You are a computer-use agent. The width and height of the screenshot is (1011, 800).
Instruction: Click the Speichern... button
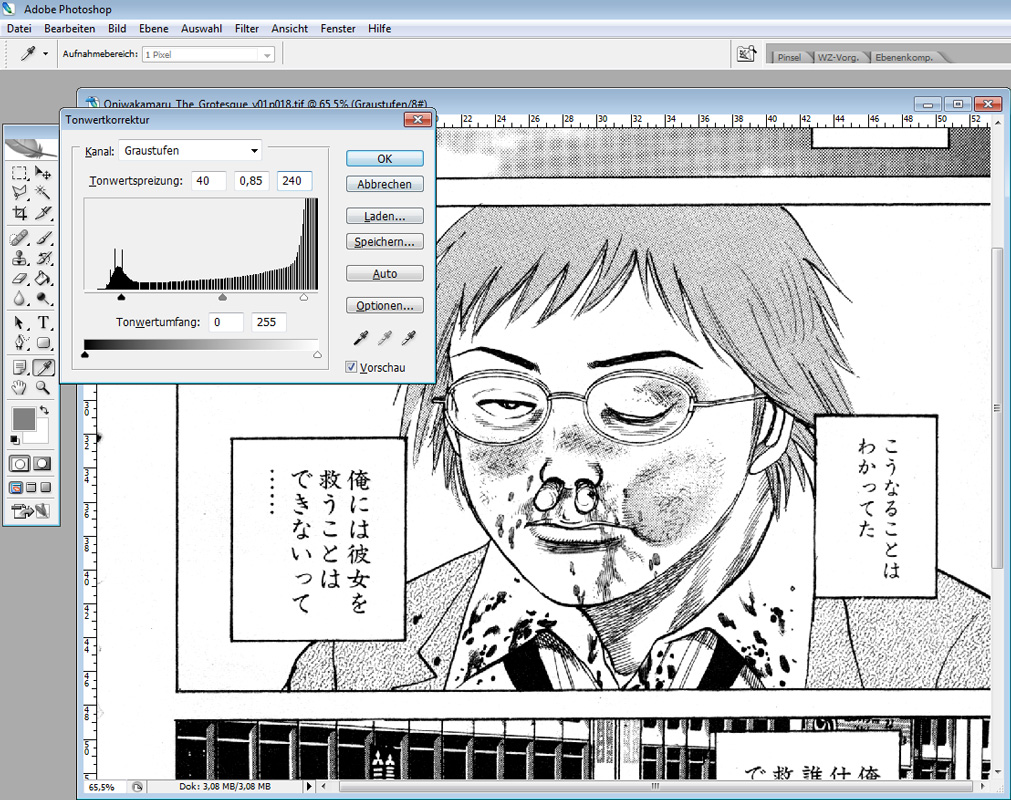pos(385,242)
